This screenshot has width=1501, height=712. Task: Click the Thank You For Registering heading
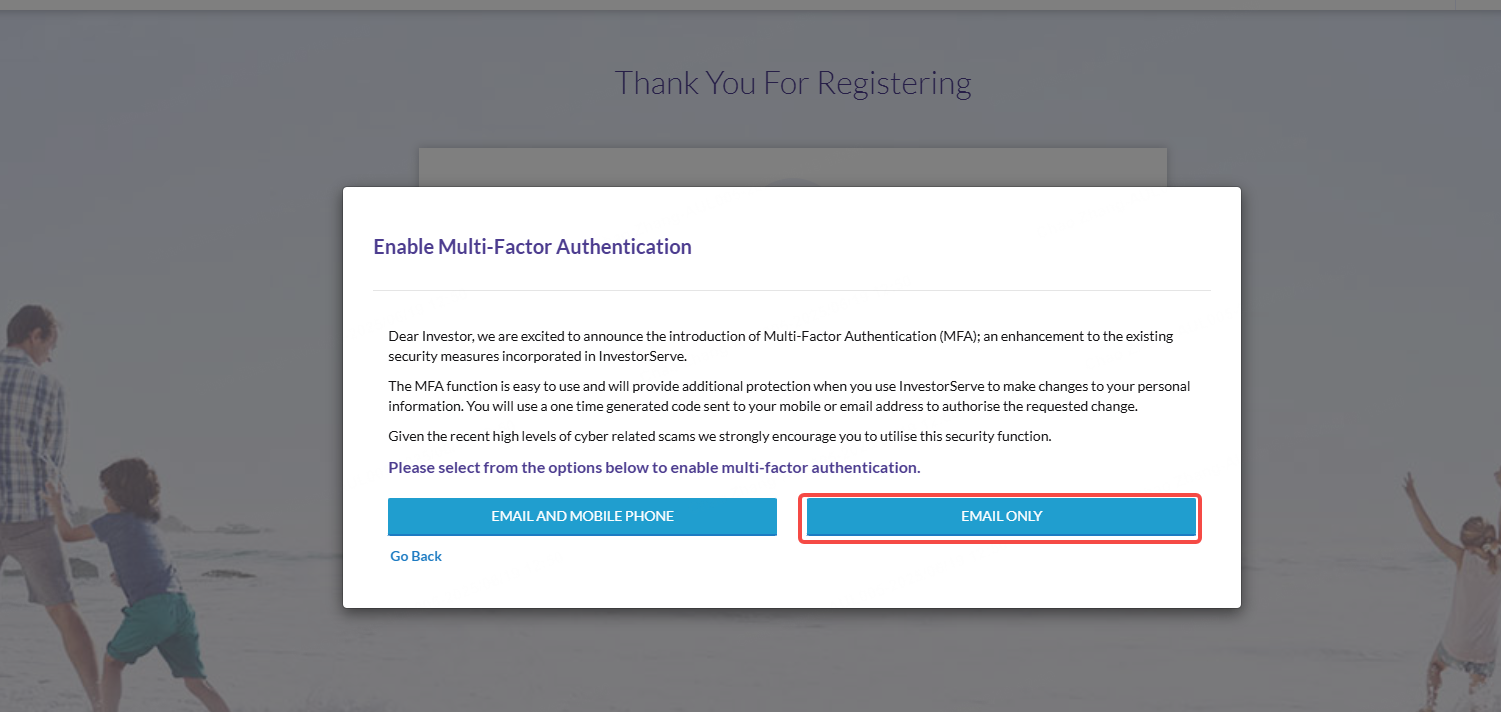coord(793,83)
